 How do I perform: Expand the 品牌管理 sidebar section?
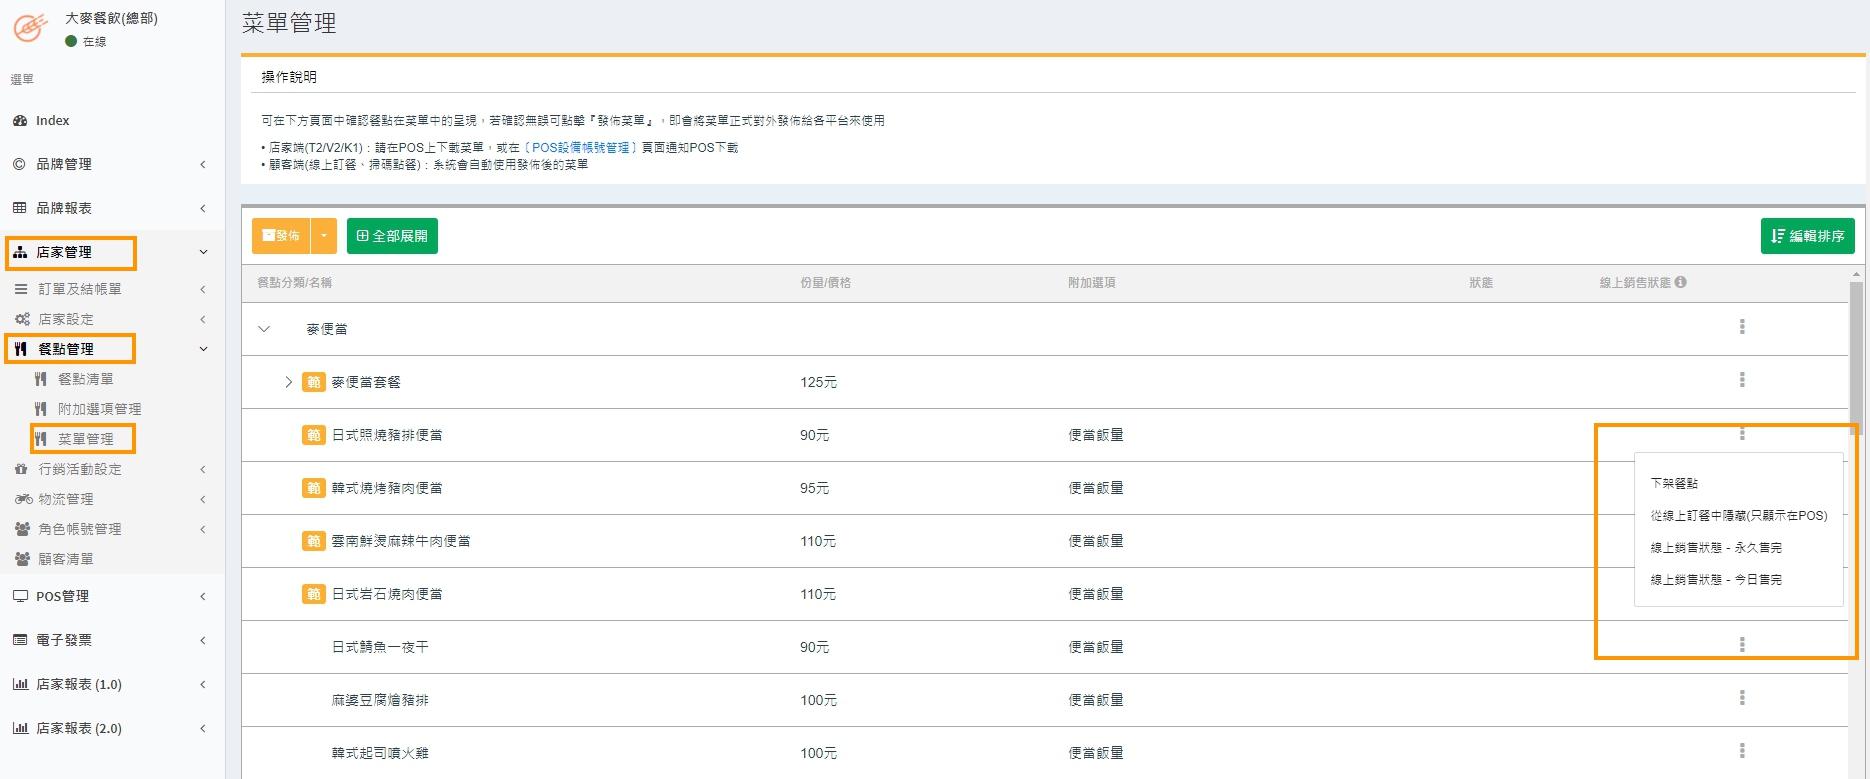110,164
